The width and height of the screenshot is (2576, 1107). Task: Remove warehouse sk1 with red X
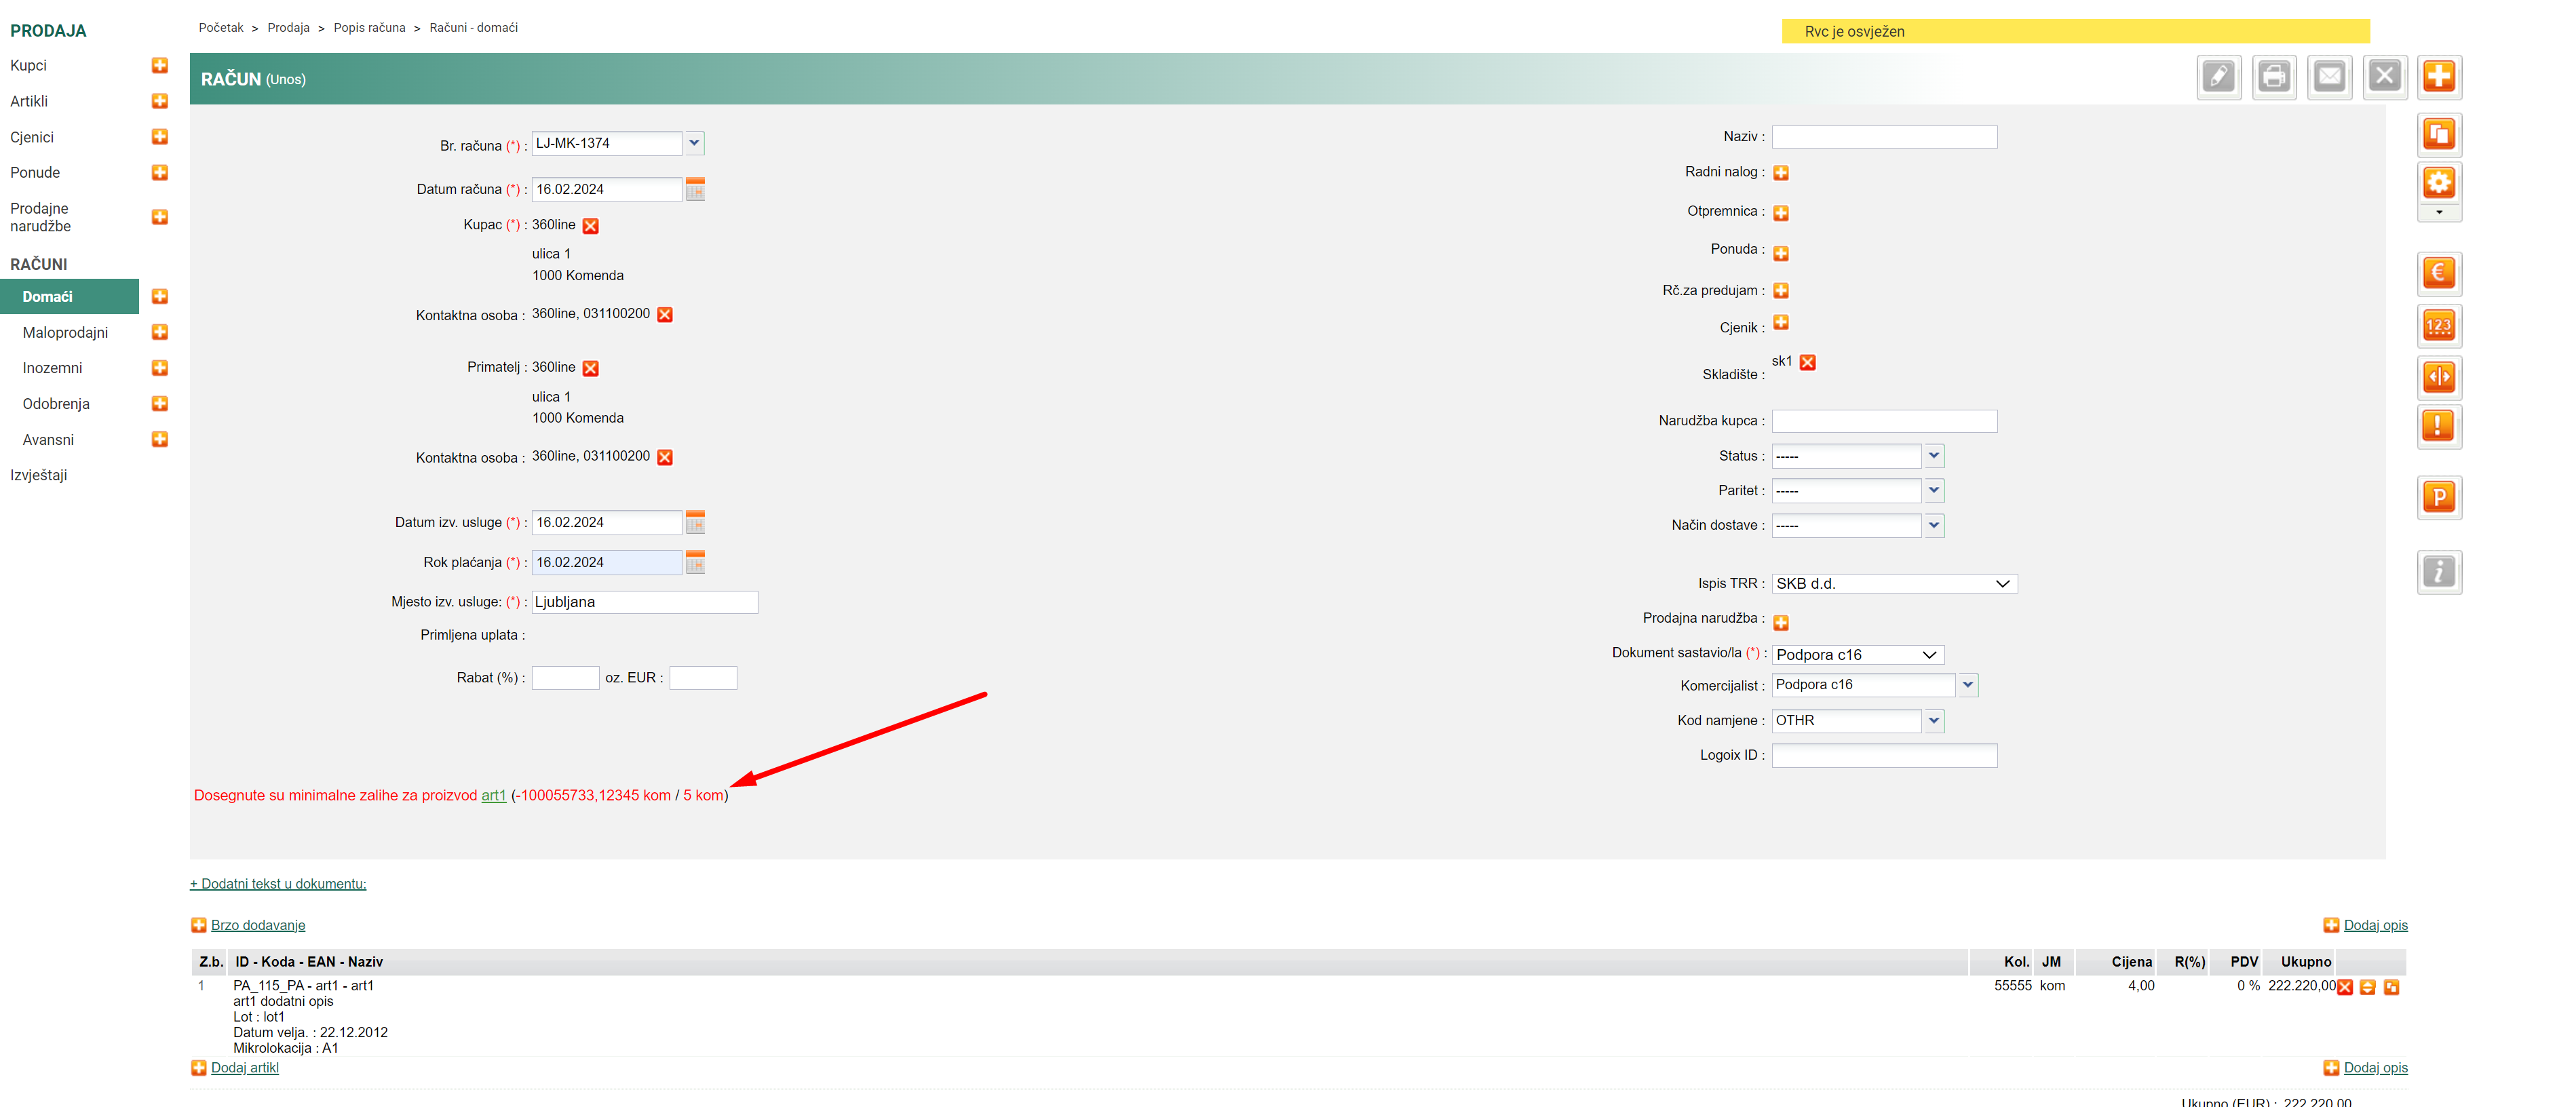[x=1807, y=362]
